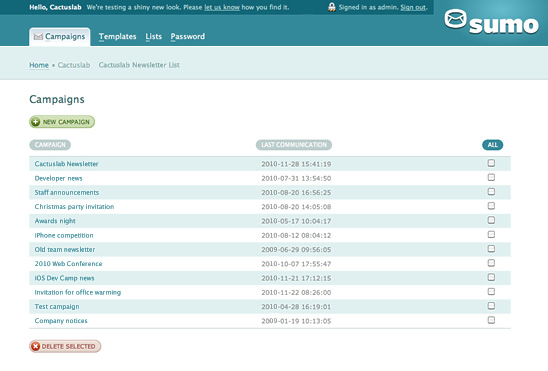
Task: Tick the Invitation for office warming checkbox
Action: pyautogui.click(x=491, y=292)
